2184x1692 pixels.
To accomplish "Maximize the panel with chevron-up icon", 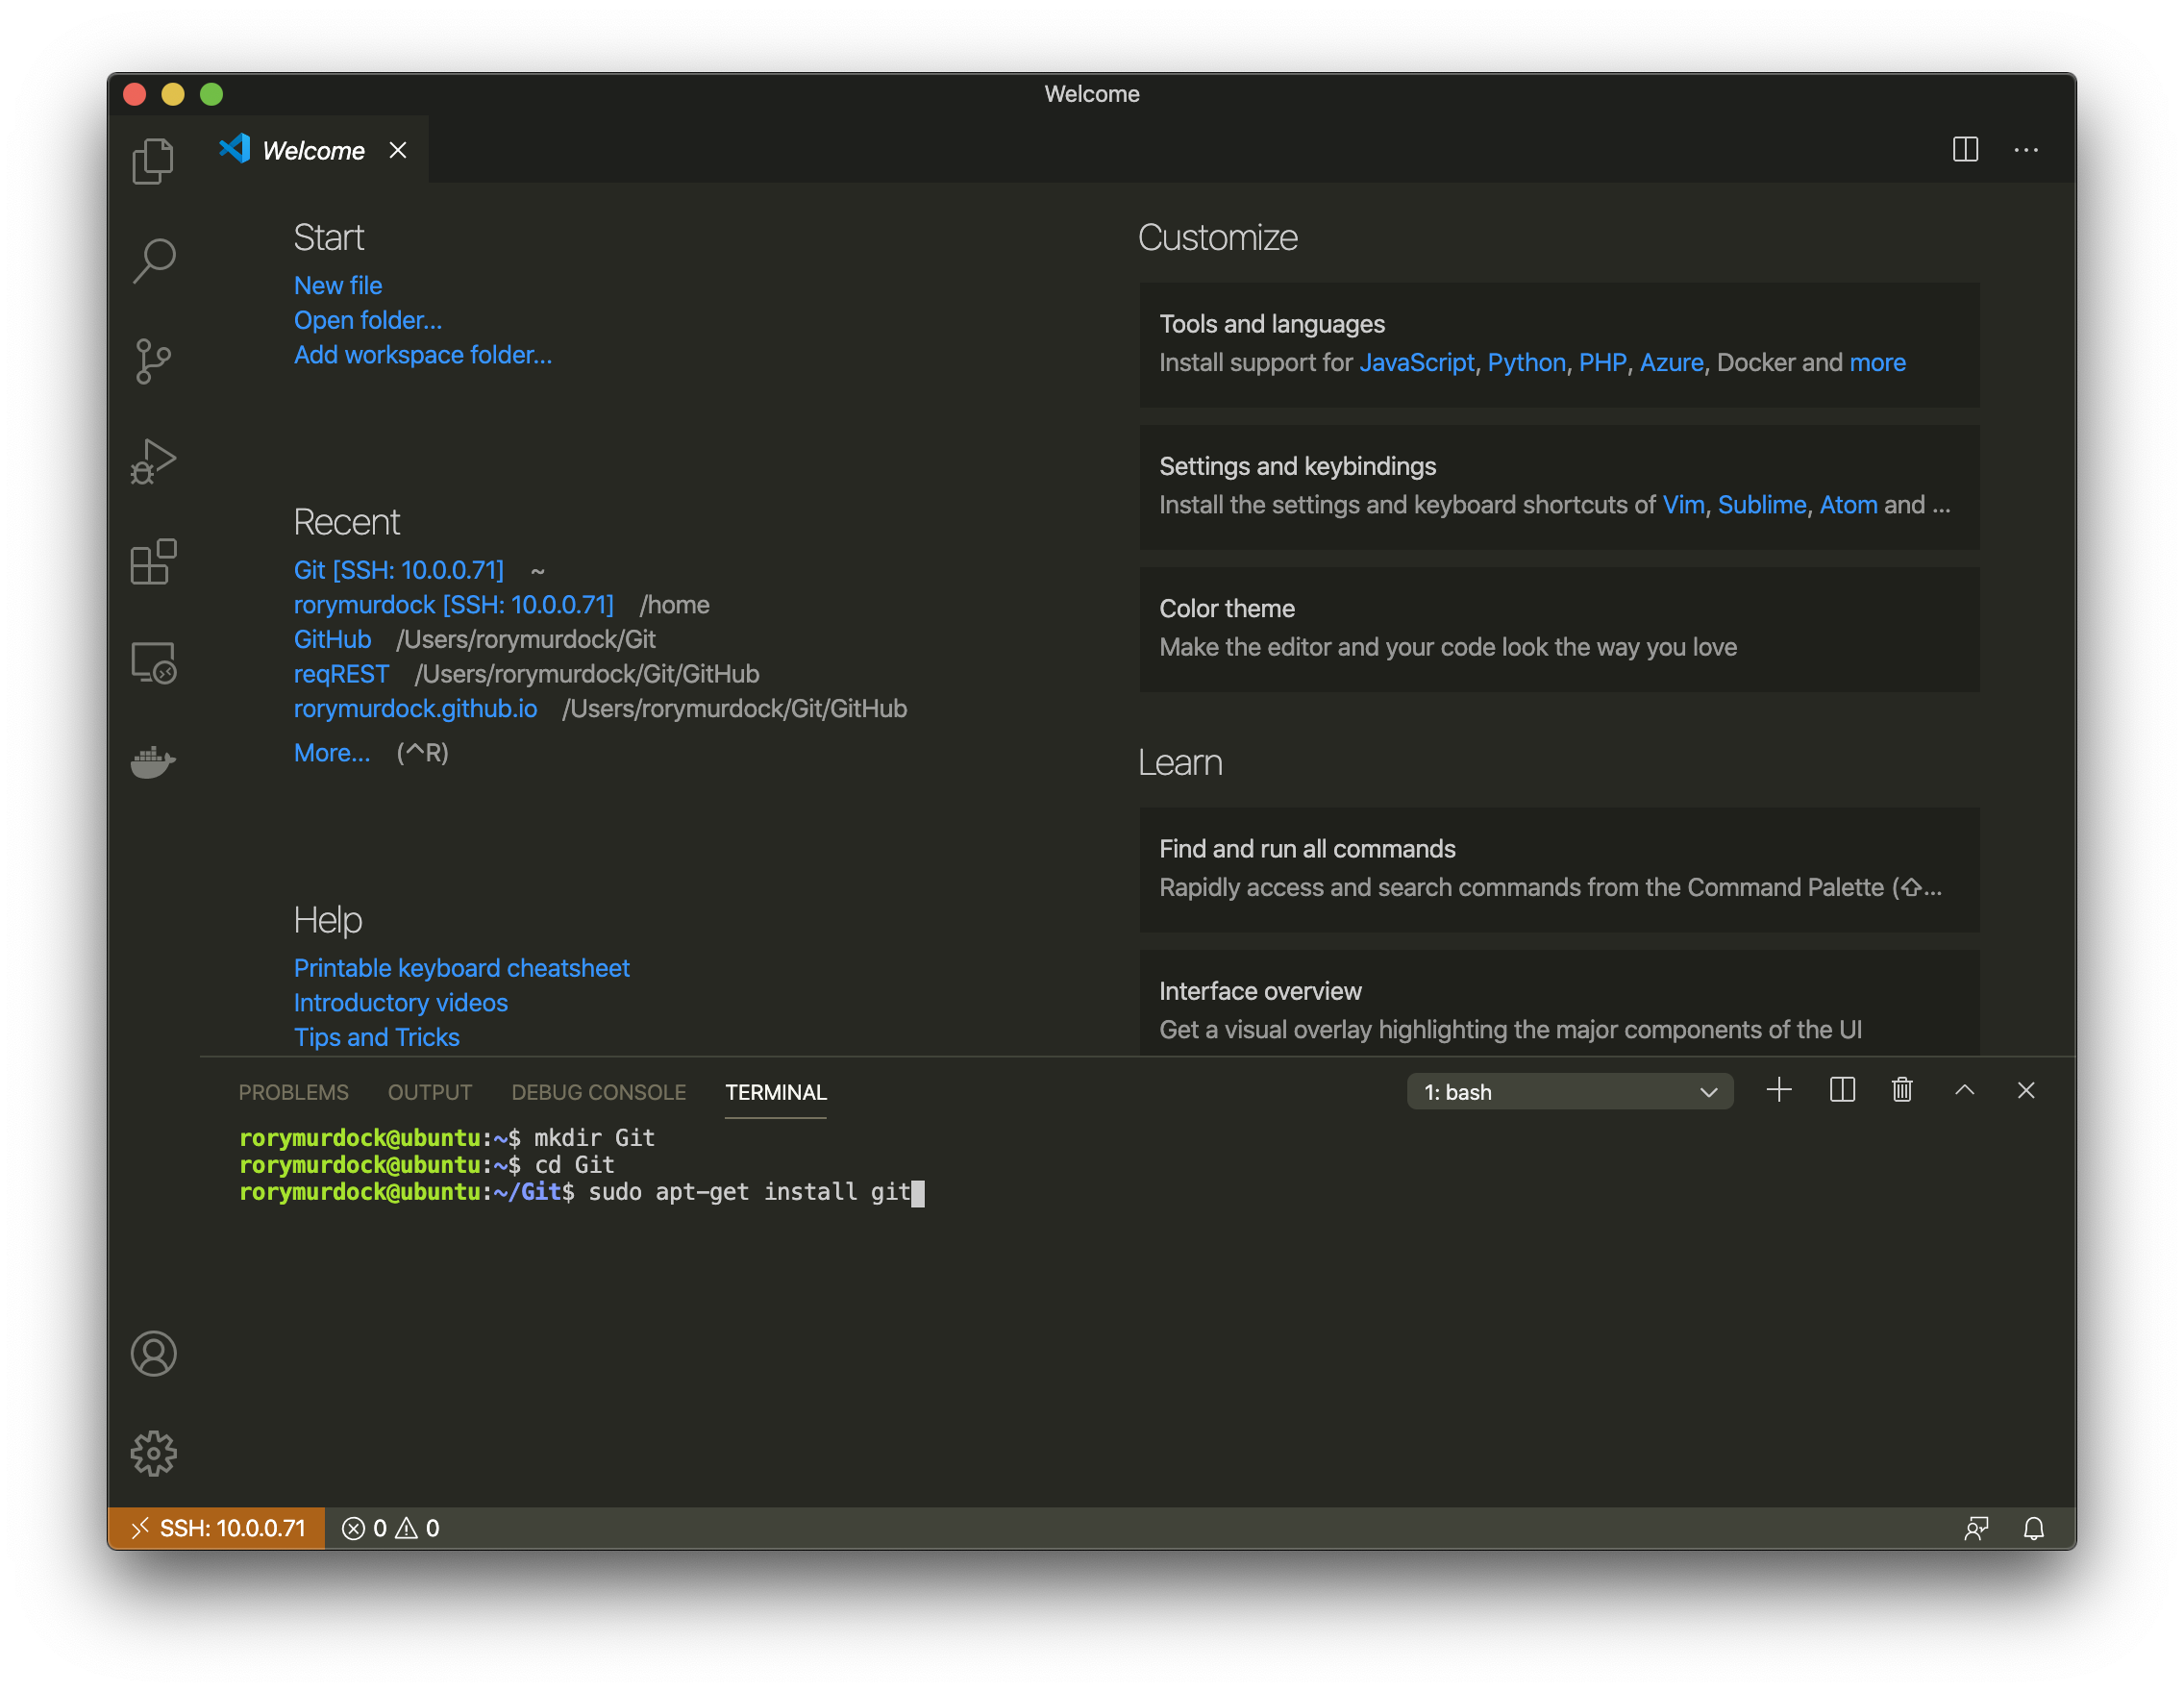I will [1964, 1090].
